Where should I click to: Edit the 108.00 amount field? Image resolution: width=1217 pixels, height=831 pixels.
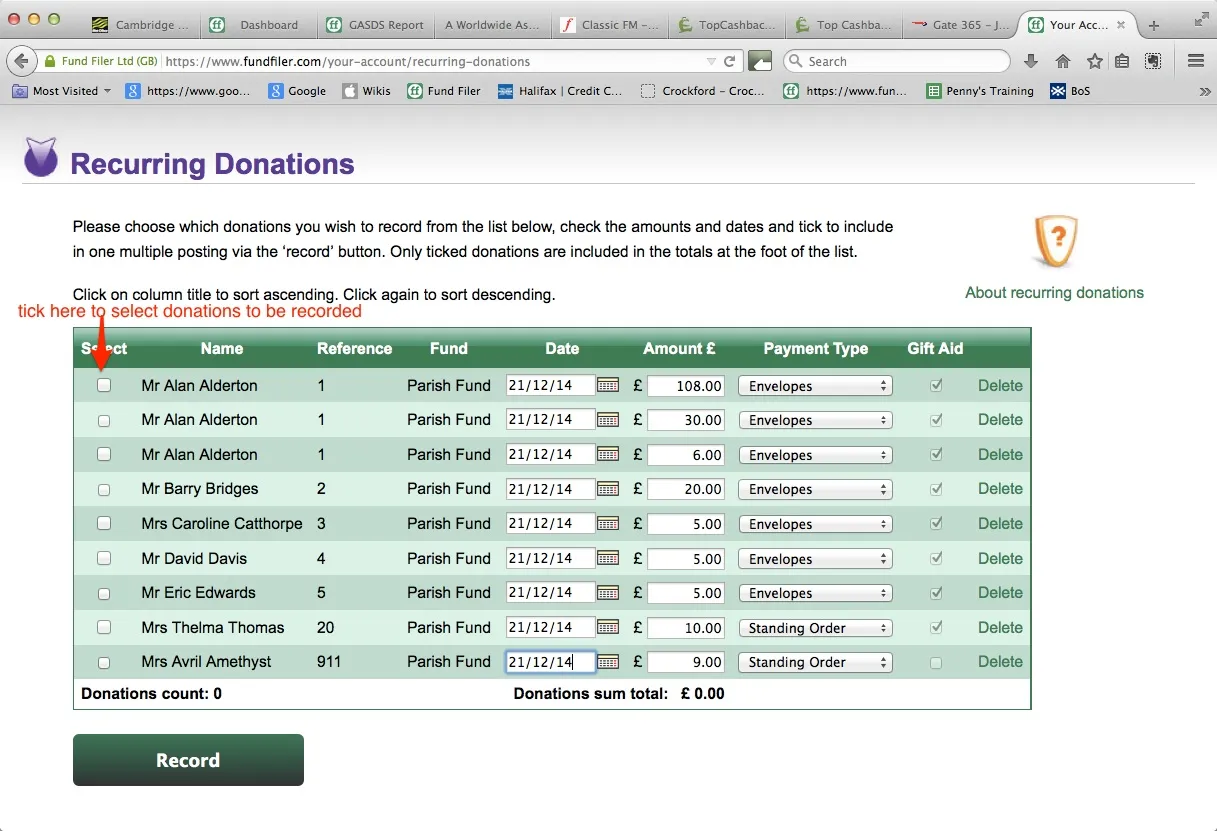pos(686,386)
